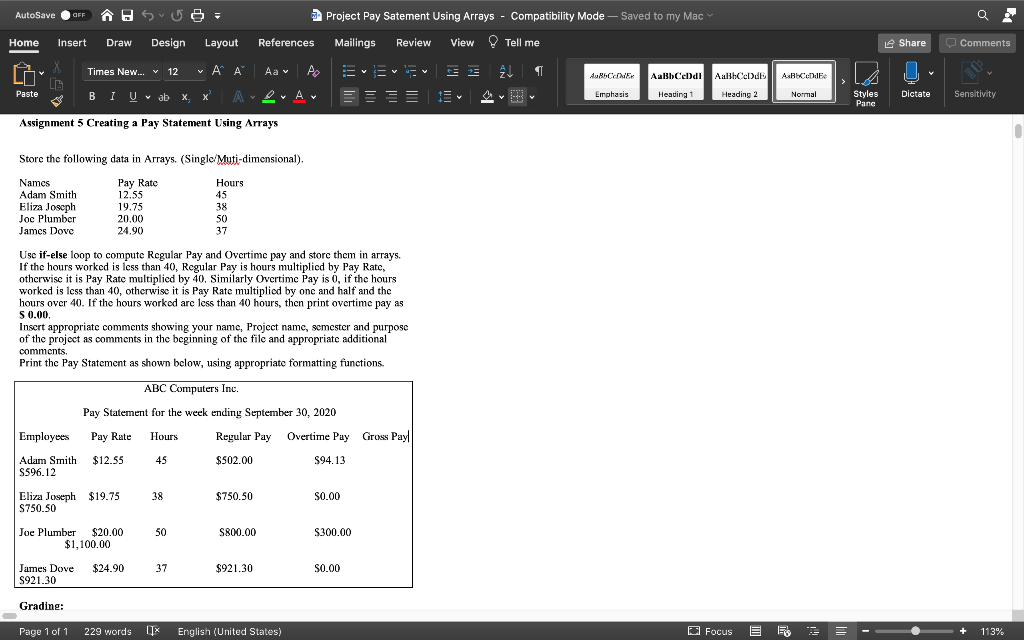Start Dictate with the microphone icon
The height and width of the screenshot is (640, 1024).
tap(911, 73)
